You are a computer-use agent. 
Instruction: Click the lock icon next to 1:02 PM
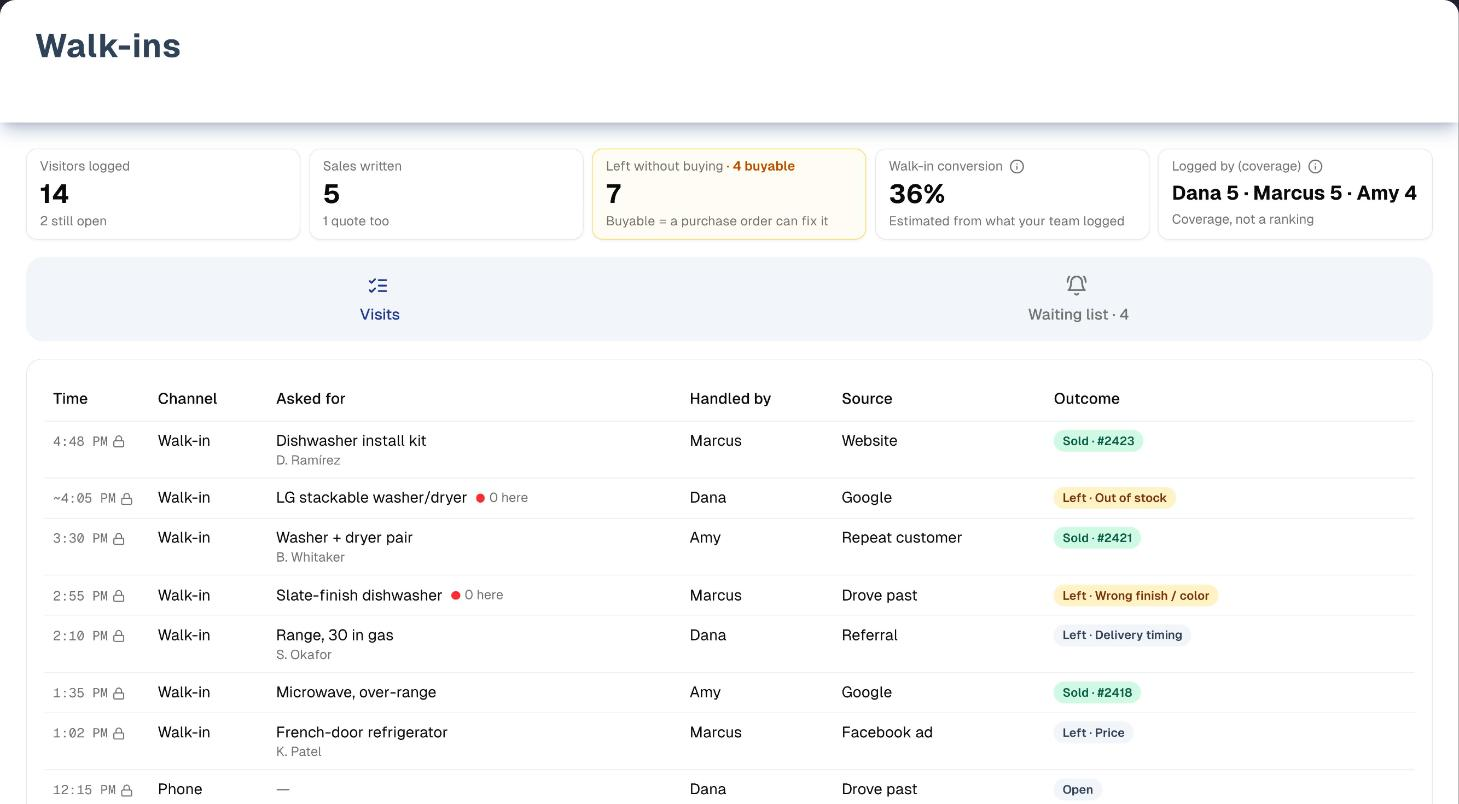click(118, 733)
